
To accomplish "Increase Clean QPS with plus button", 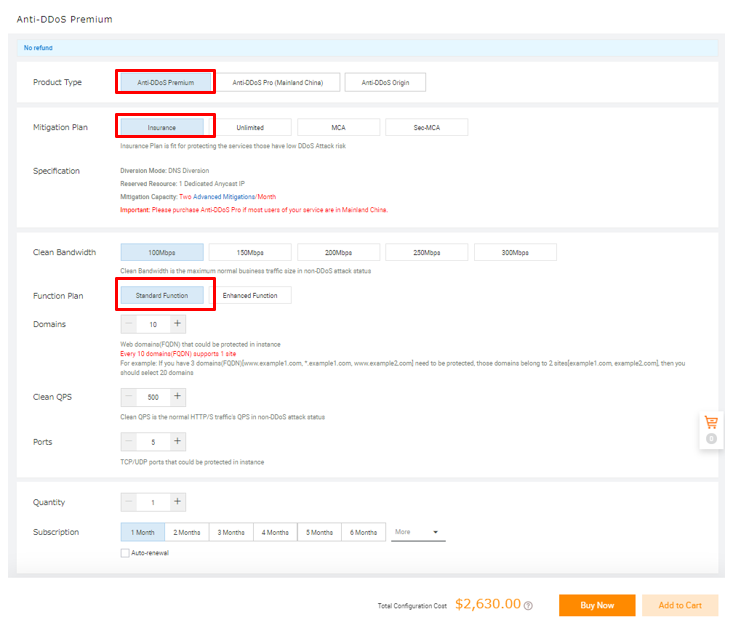I will coord(178,397).
